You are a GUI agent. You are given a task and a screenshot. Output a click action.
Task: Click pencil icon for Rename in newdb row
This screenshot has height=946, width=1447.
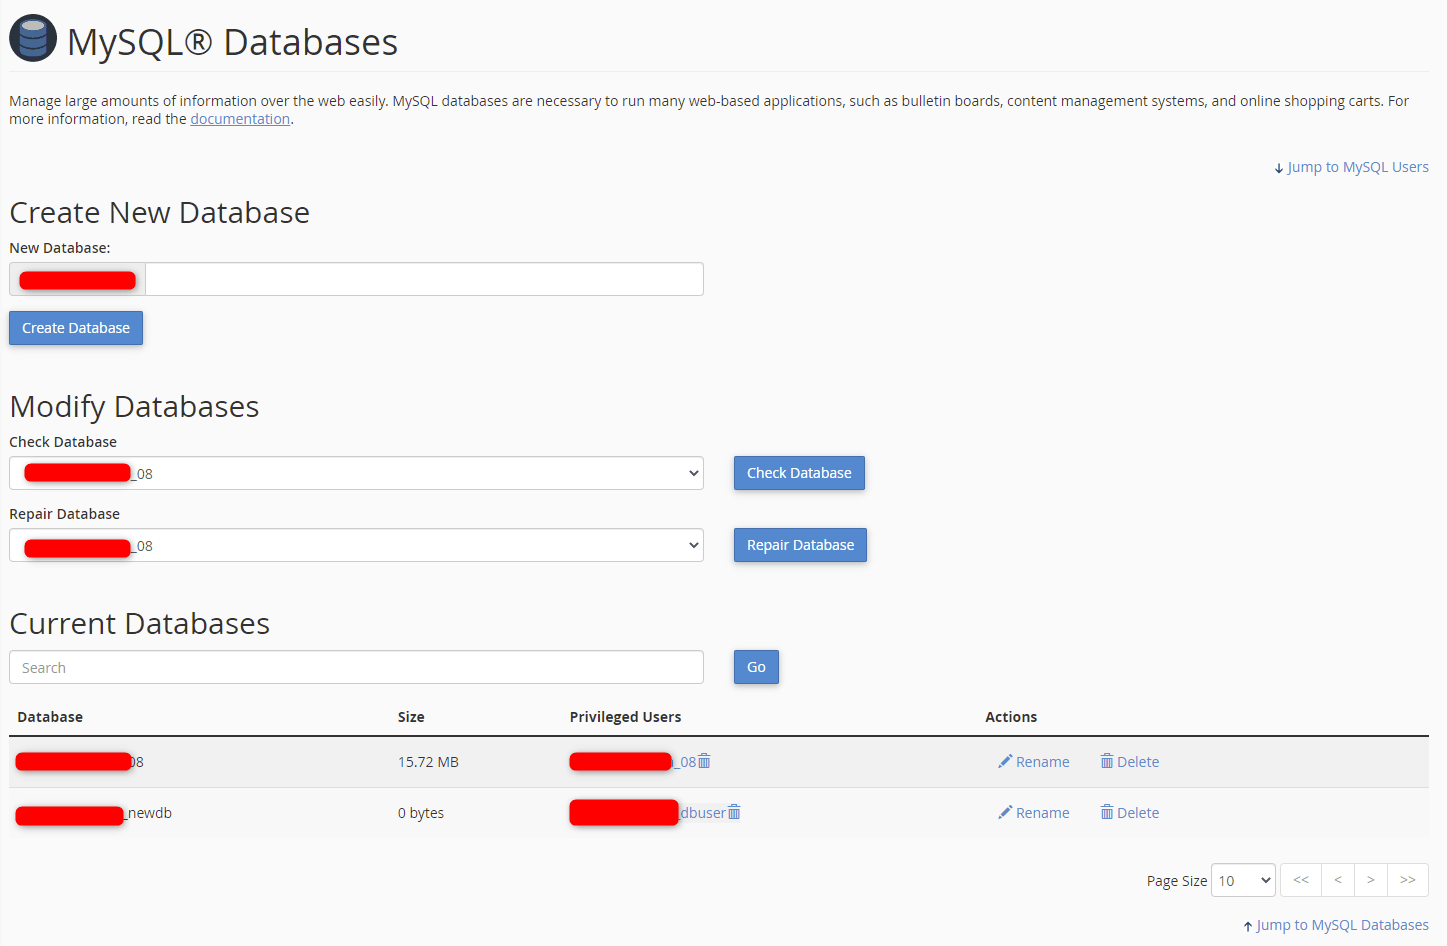pos(1005,812)
